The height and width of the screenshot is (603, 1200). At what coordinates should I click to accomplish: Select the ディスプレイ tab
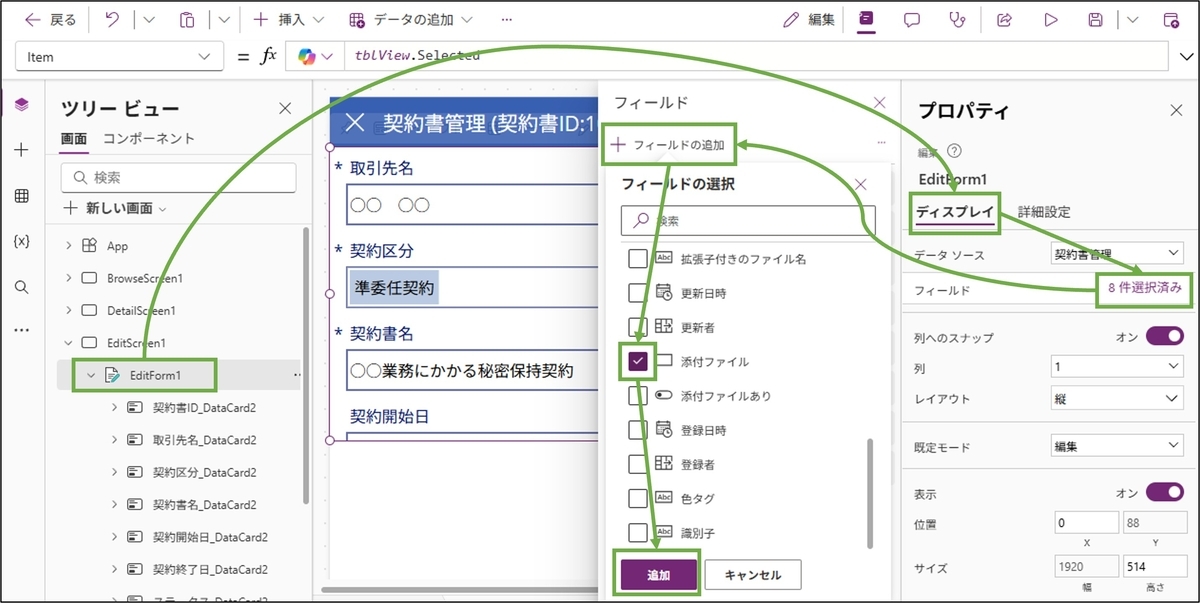(x=955, y=212)
